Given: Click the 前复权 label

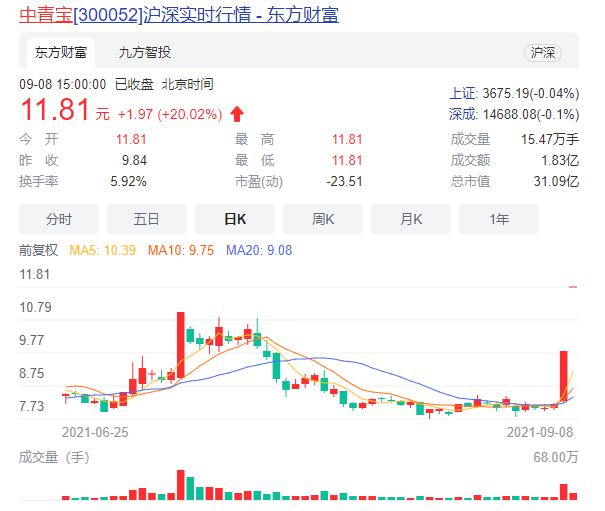Looking at the screenshot, I should pos(38,250).
